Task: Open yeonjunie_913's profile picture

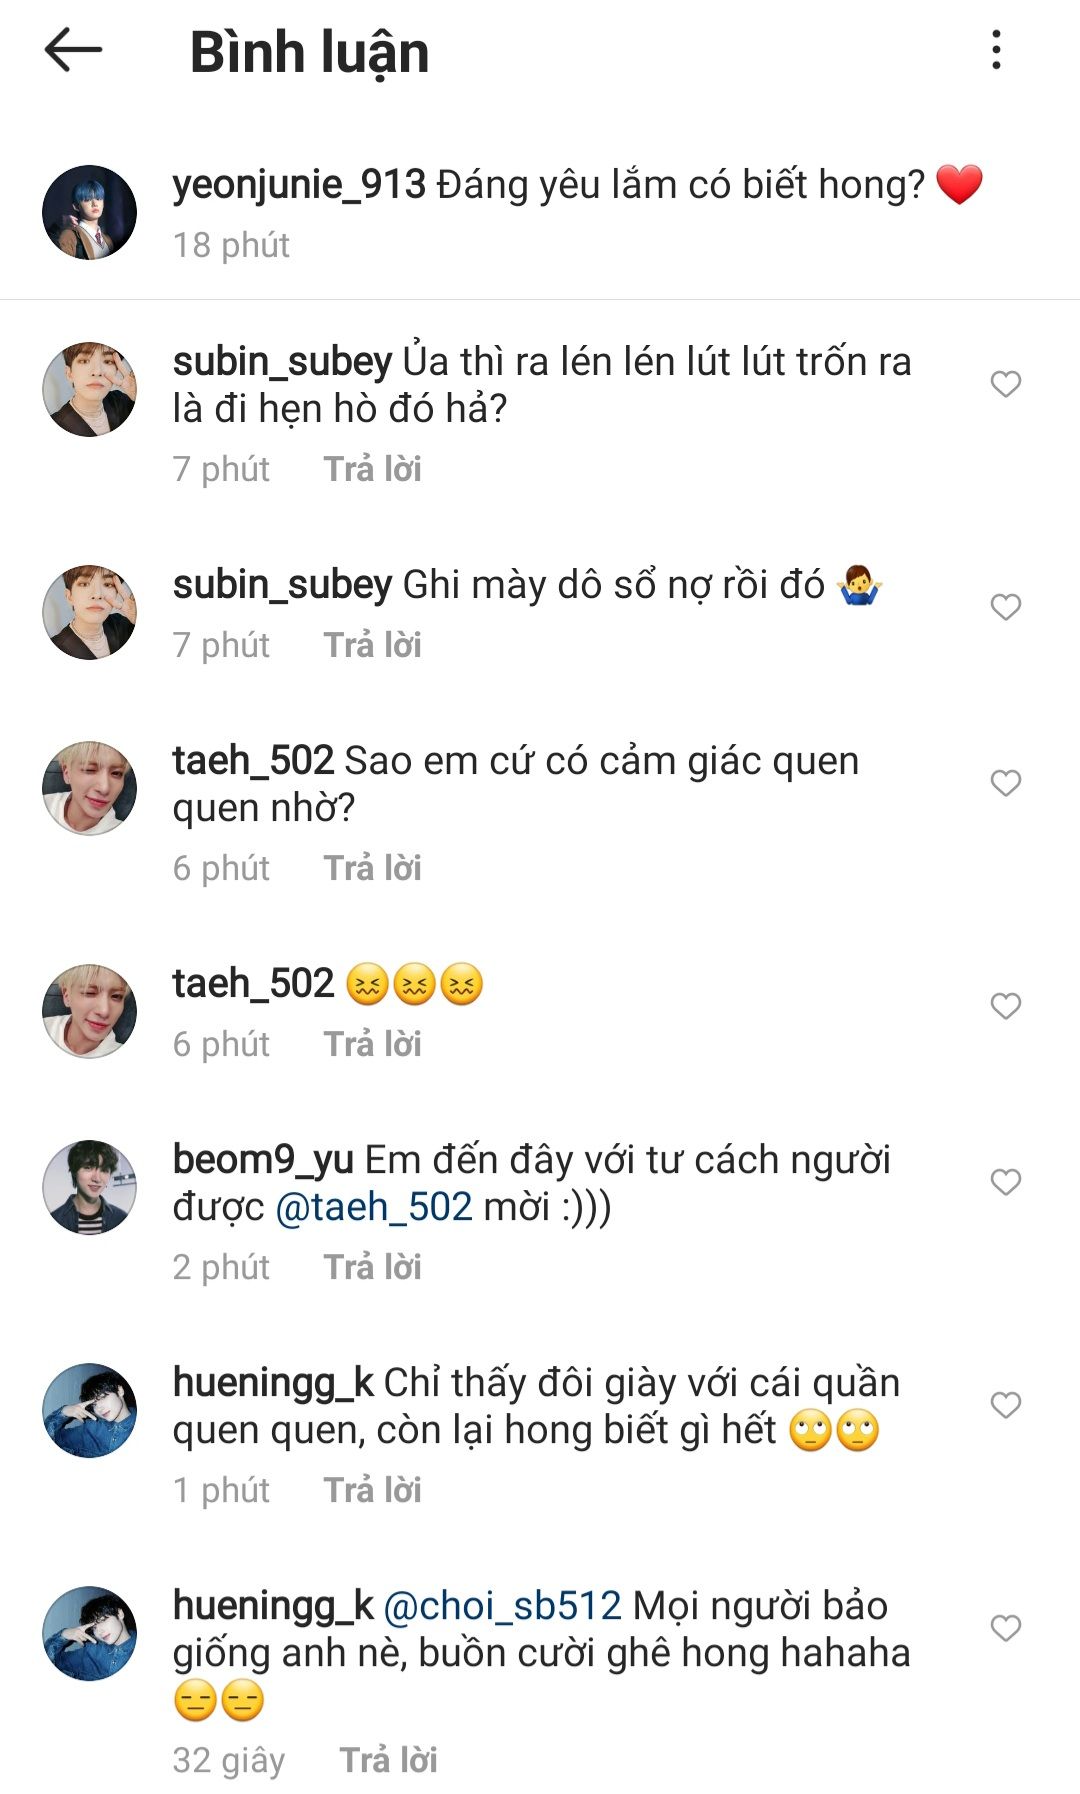Action: pyautogui.click(x=89, y=213)
